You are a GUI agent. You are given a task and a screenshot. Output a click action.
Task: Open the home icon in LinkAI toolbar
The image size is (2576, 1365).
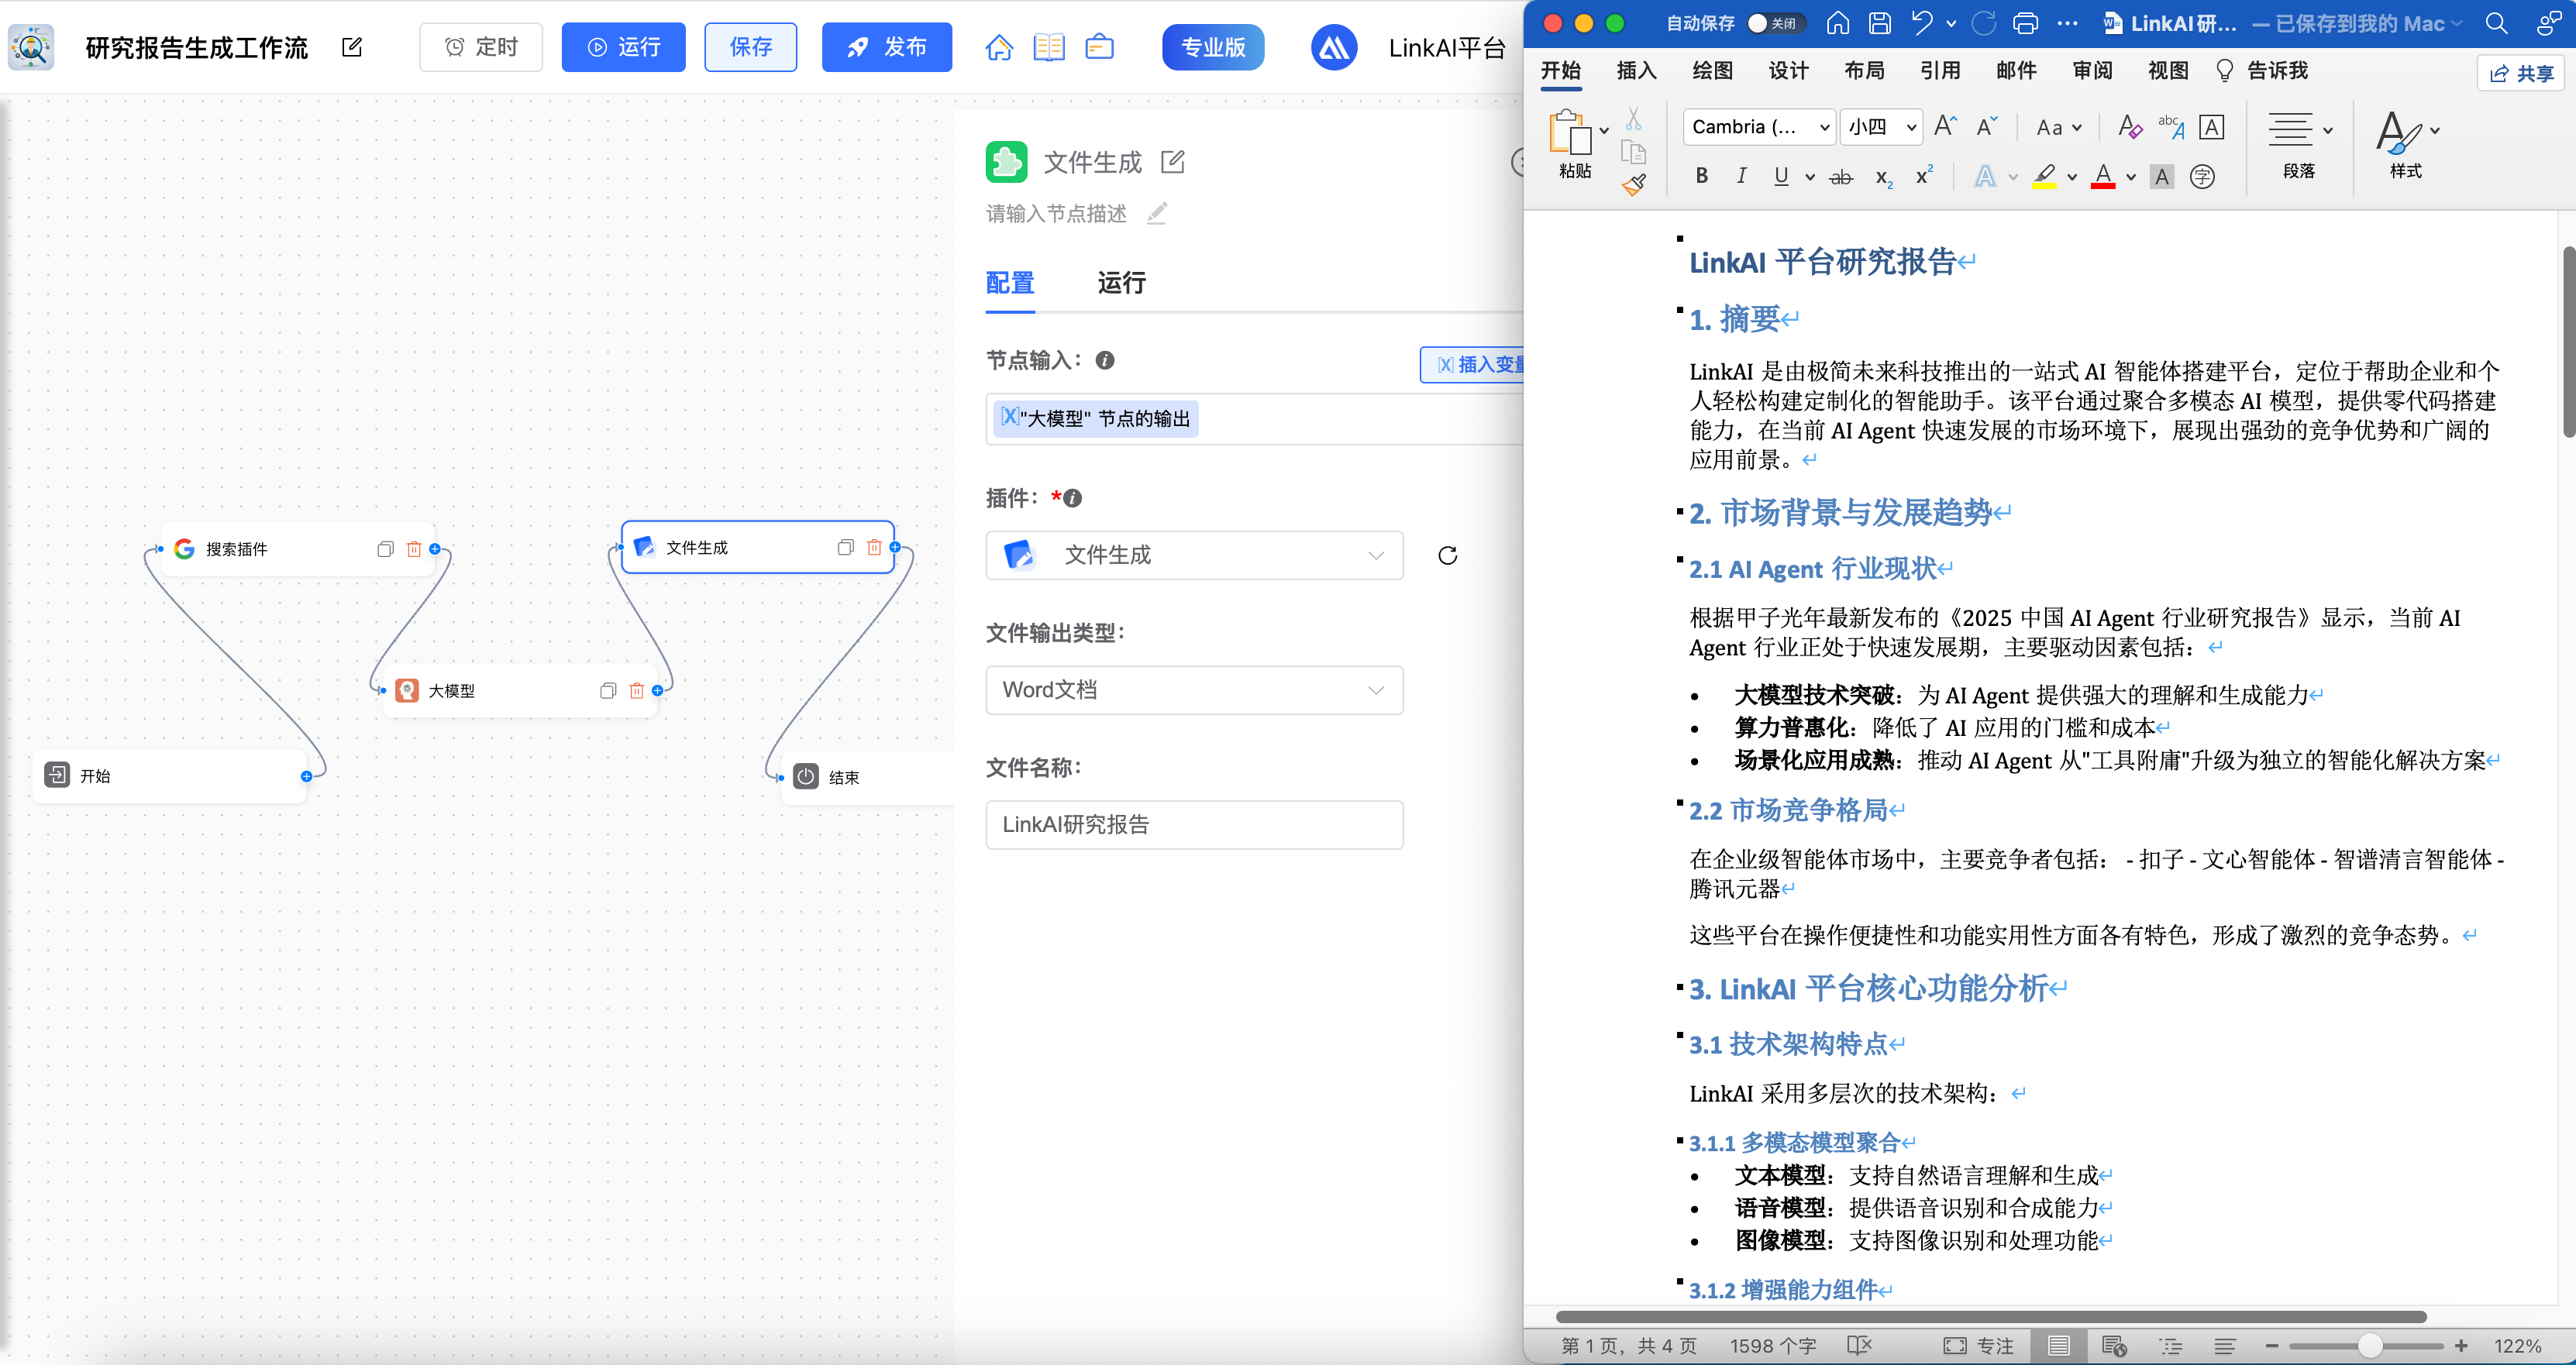[x=999, y=47]
